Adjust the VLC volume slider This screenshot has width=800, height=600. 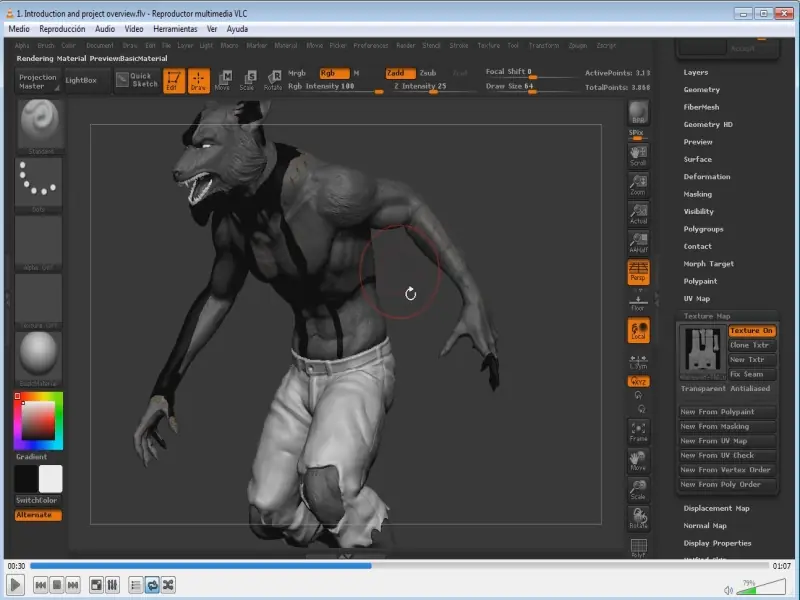point(761,587)
